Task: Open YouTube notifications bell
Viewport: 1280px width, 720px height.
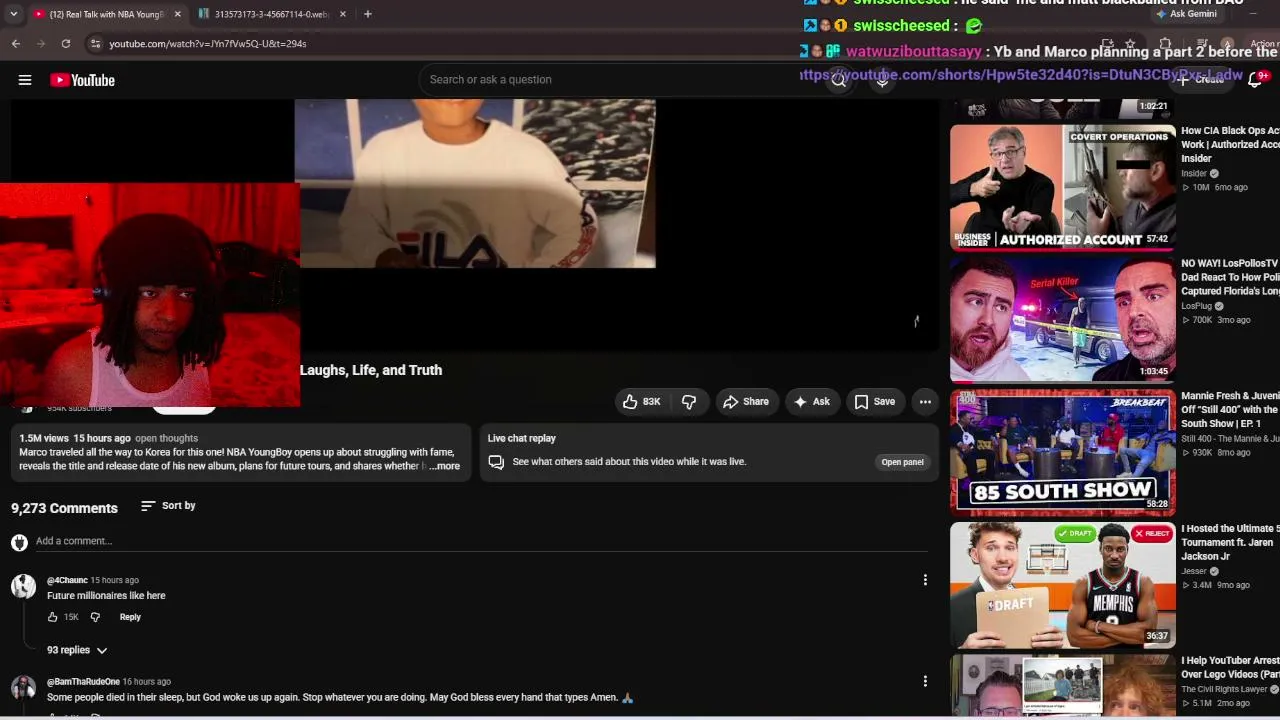Action: click(1255, 80)
